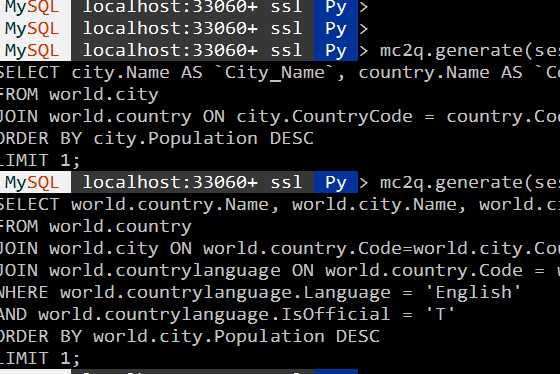Click 'world.country.Code=world.city.Cou' join condition text

click(x=381, y=249)
